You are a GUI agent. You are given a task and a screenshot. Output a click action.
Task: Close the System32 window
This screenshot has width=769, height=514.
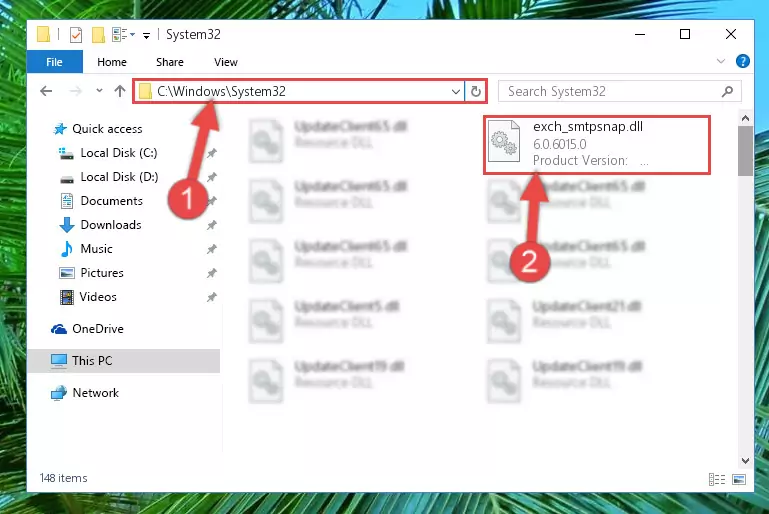pyautogui.click(x=731, y=34)
